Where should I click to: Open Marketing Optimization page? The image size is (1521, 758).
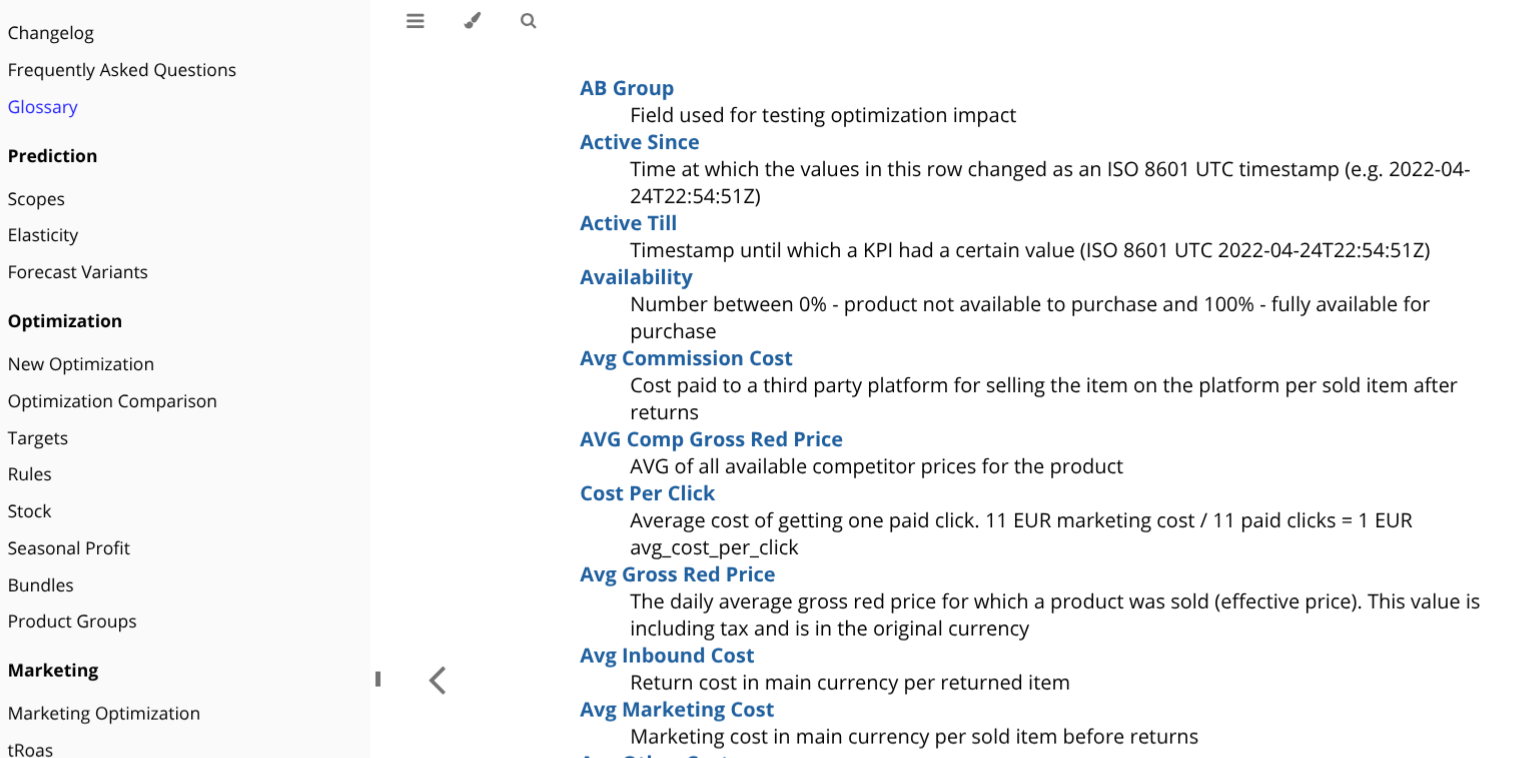click(x=104, y=713)
